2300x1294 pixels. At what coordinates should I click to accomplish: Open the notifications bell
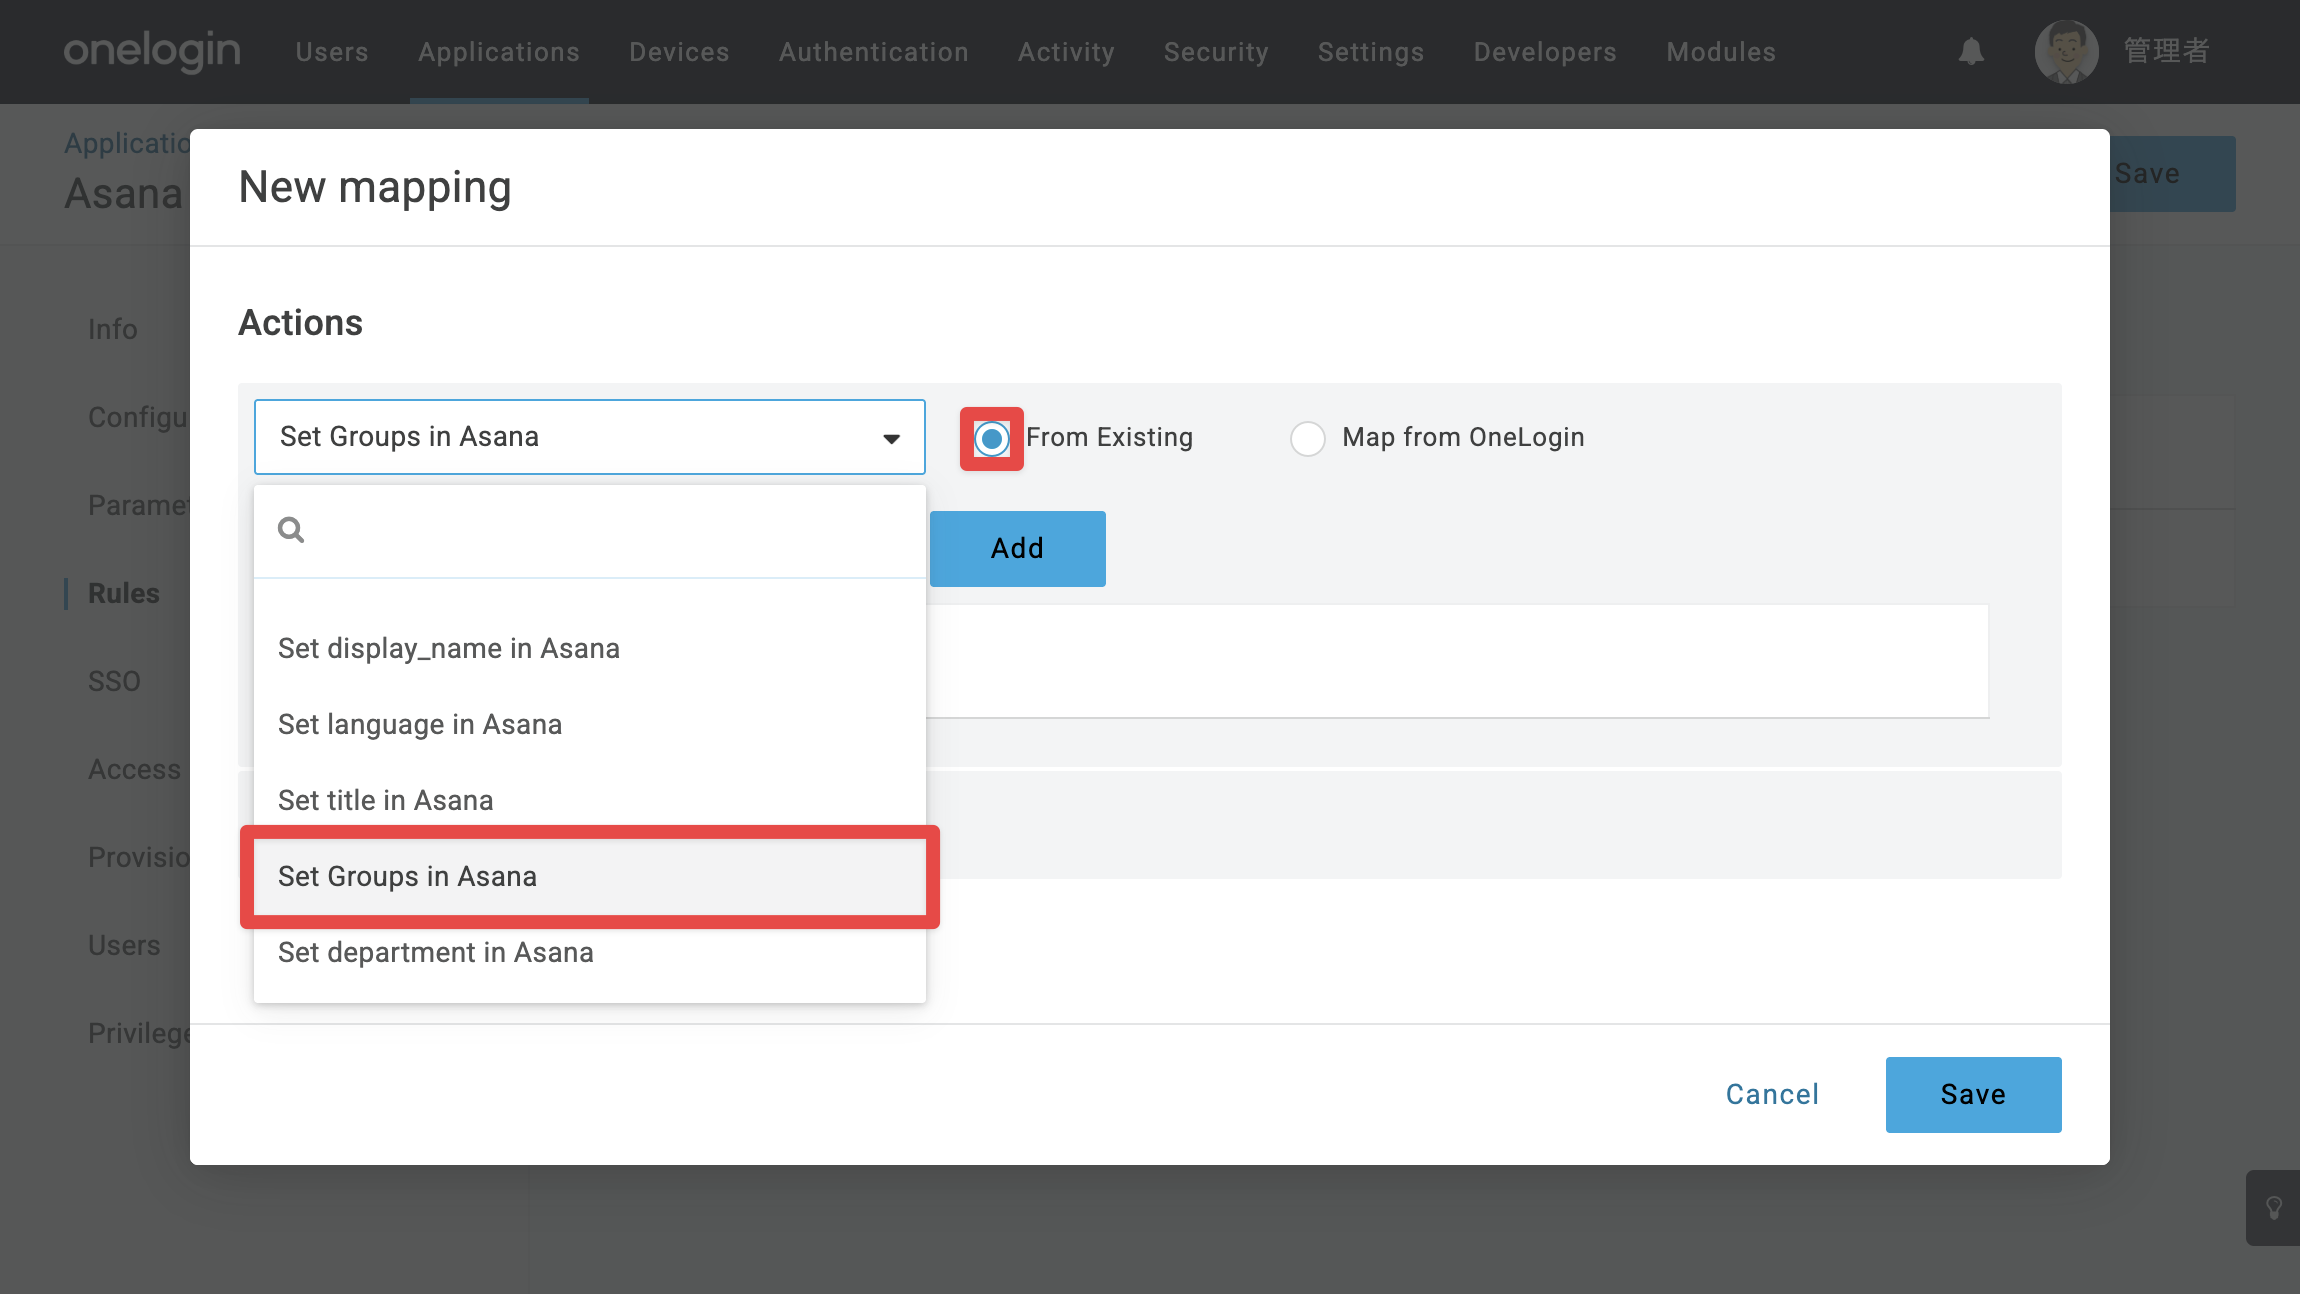click(1971, 51)
